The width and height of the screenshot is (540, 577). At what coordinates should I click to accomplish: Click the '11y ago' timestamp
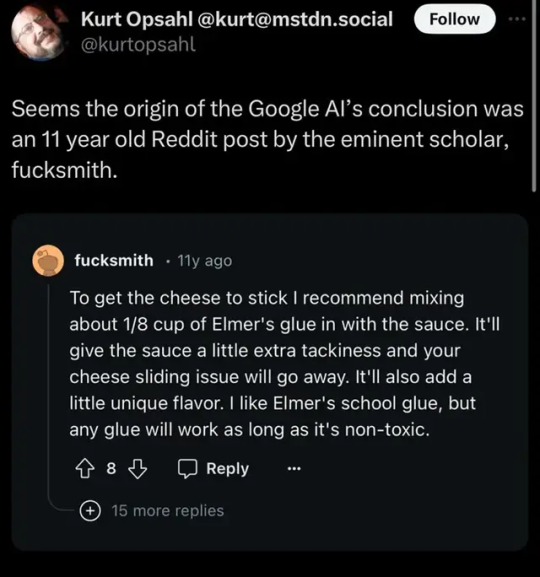[205, 261]
